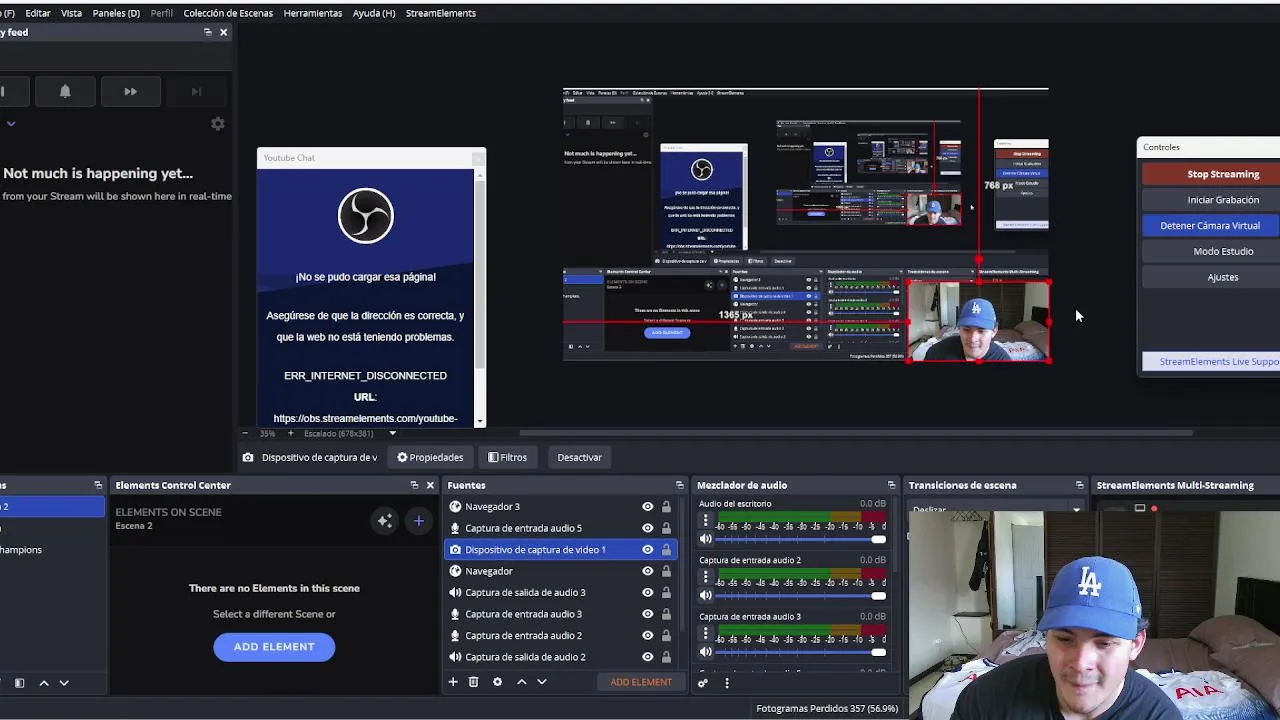The height and width of the screenshot is (720, 1280).
Task: Adjust Captura de entrada audio 3 volume slider
Action: tap(800, 652)
